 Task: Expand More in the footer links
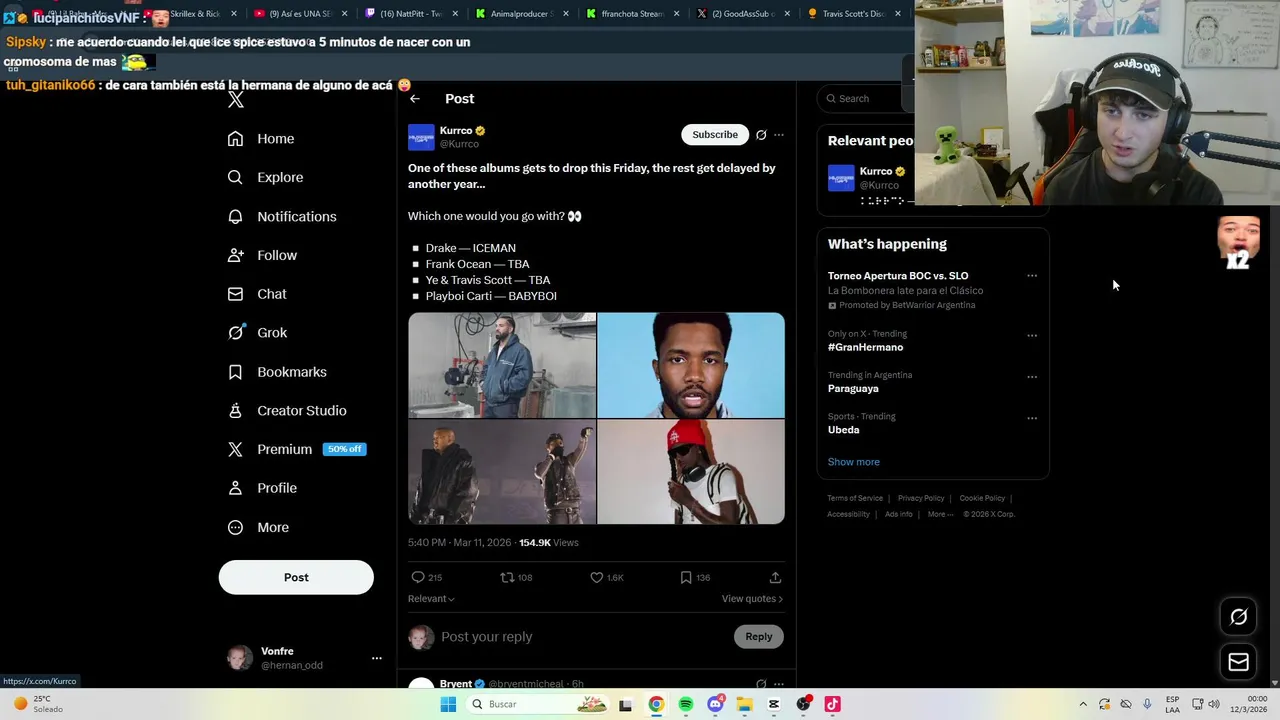coord(940,514)
